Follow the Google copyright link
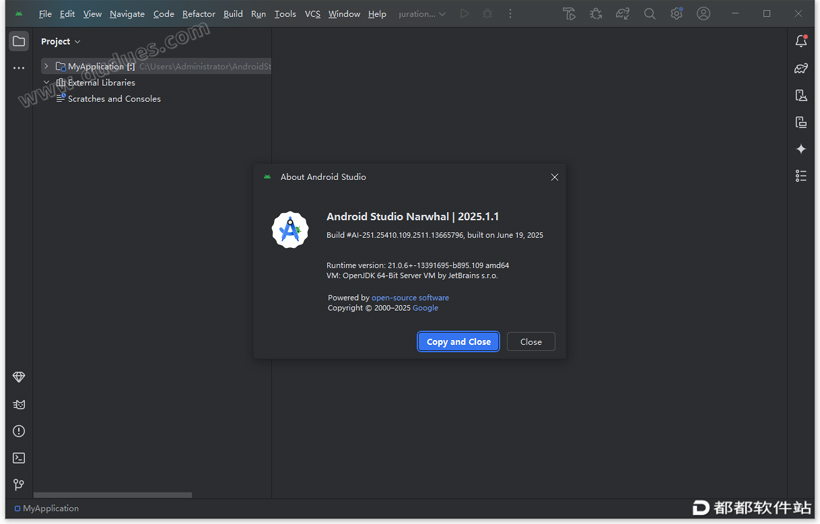This screenshot has height=524, width=820. (425, 308)
